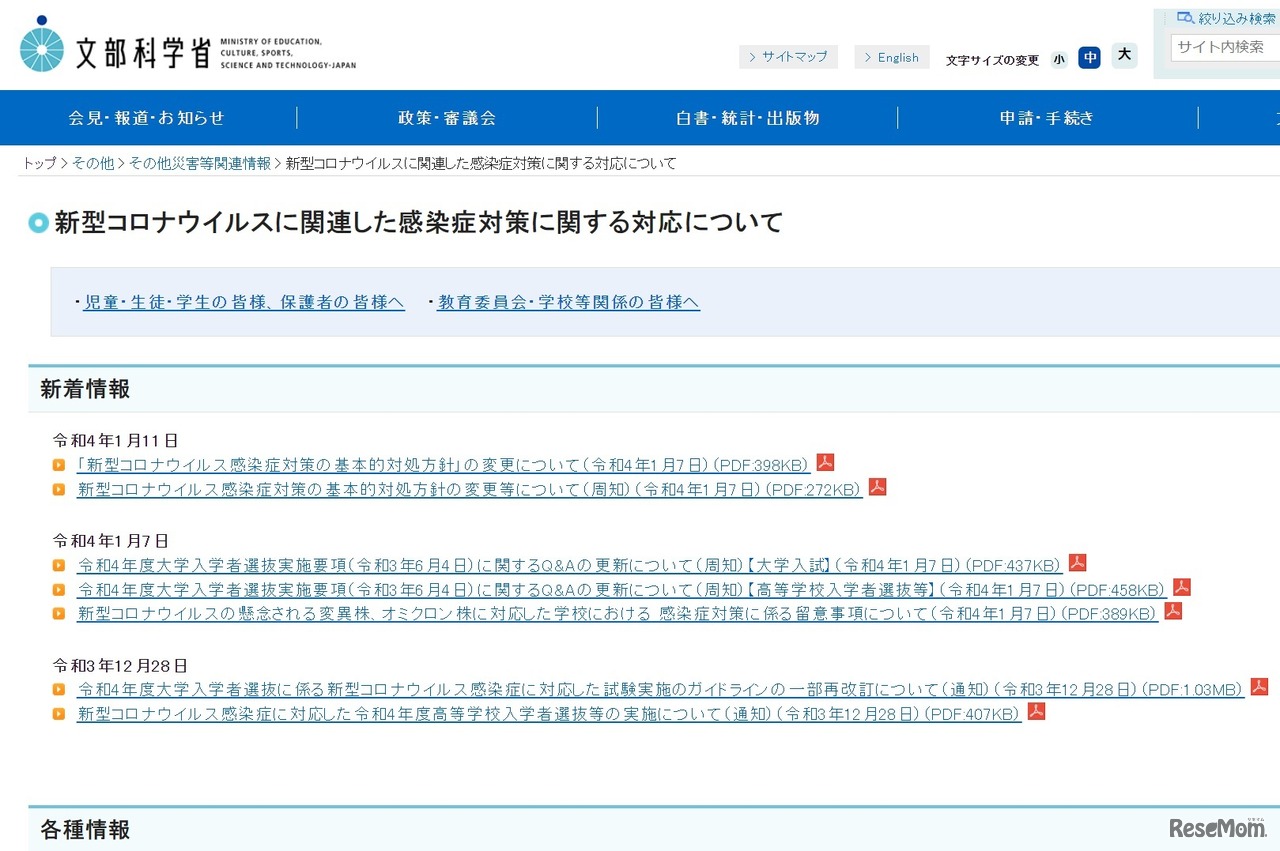Click the PDF icon for the 272KB 周知 document

pos(877,488)
